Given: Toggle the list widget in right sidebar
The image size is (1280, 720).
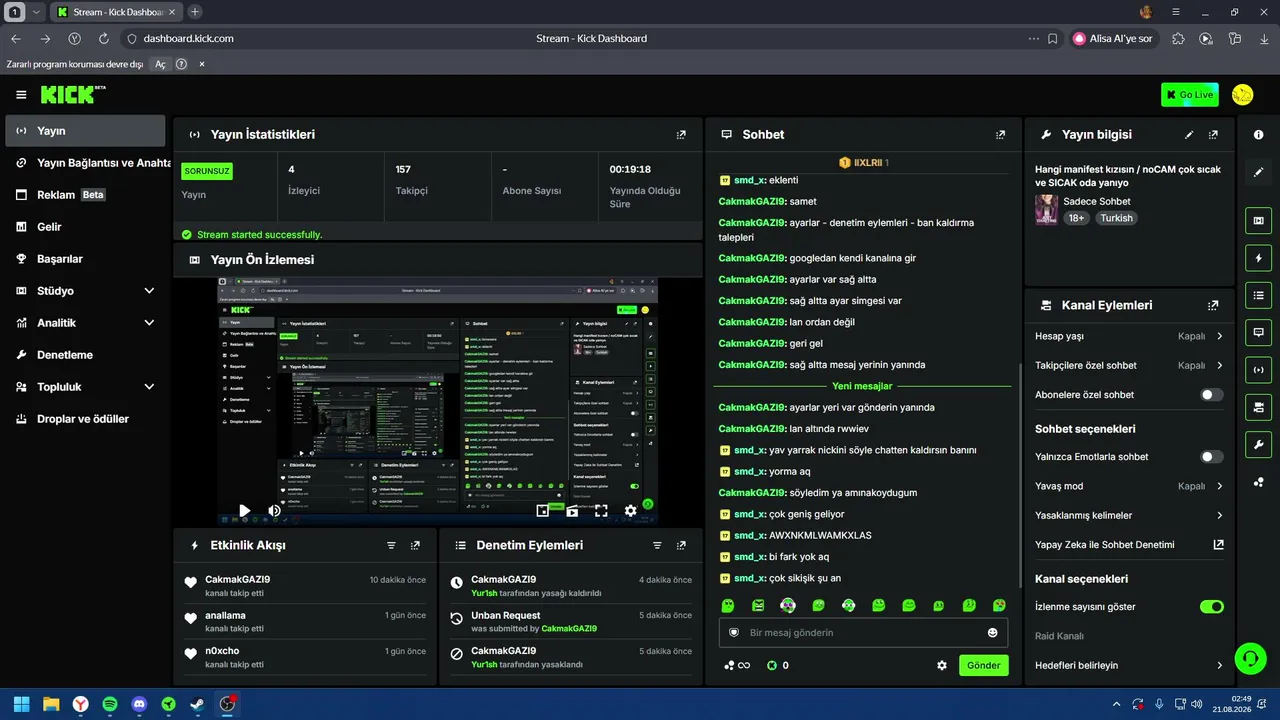Looking at the screenshot, I should pyautogui.click(x=1258, y=295).
